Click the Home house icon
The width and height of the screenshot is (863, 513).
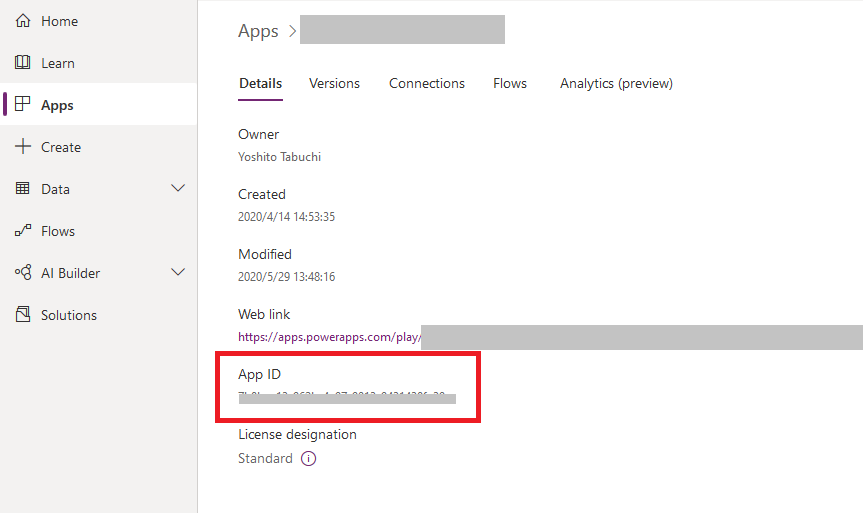click(x=23, y=21)
